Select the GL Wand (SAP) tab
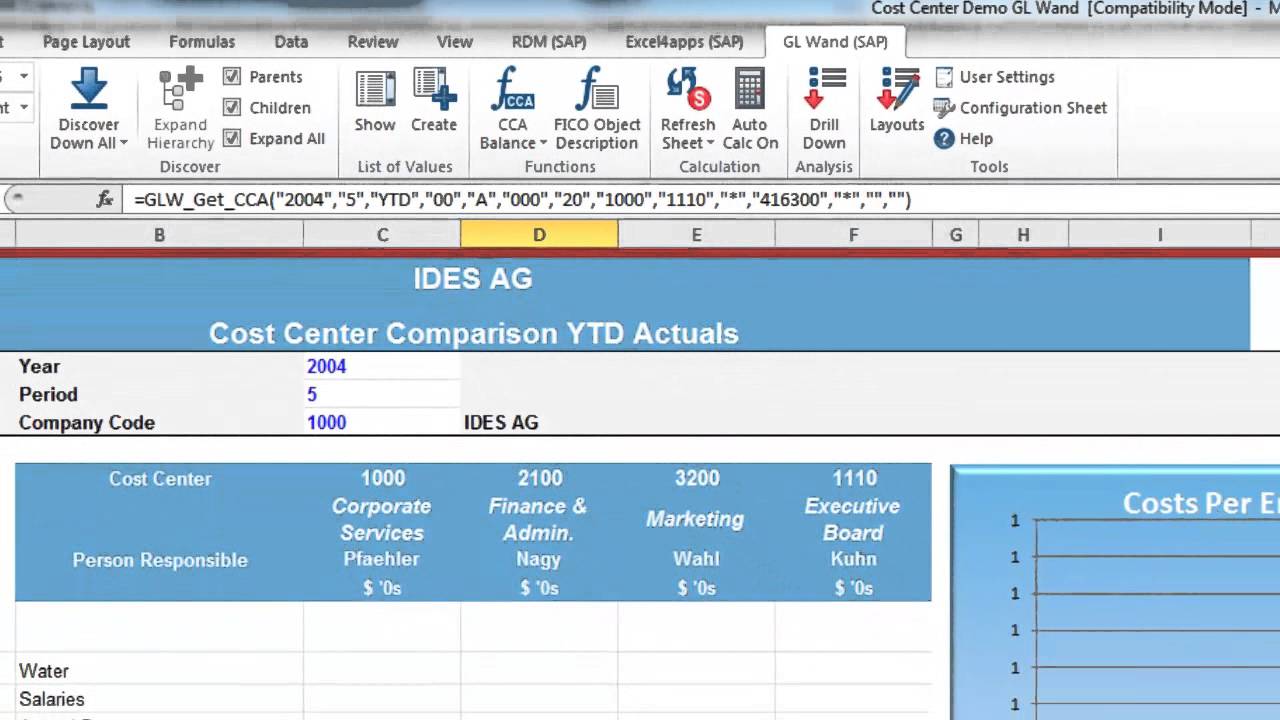Image resolution: width=1280 pixels, height=720 pixels. tap(835, 42)
